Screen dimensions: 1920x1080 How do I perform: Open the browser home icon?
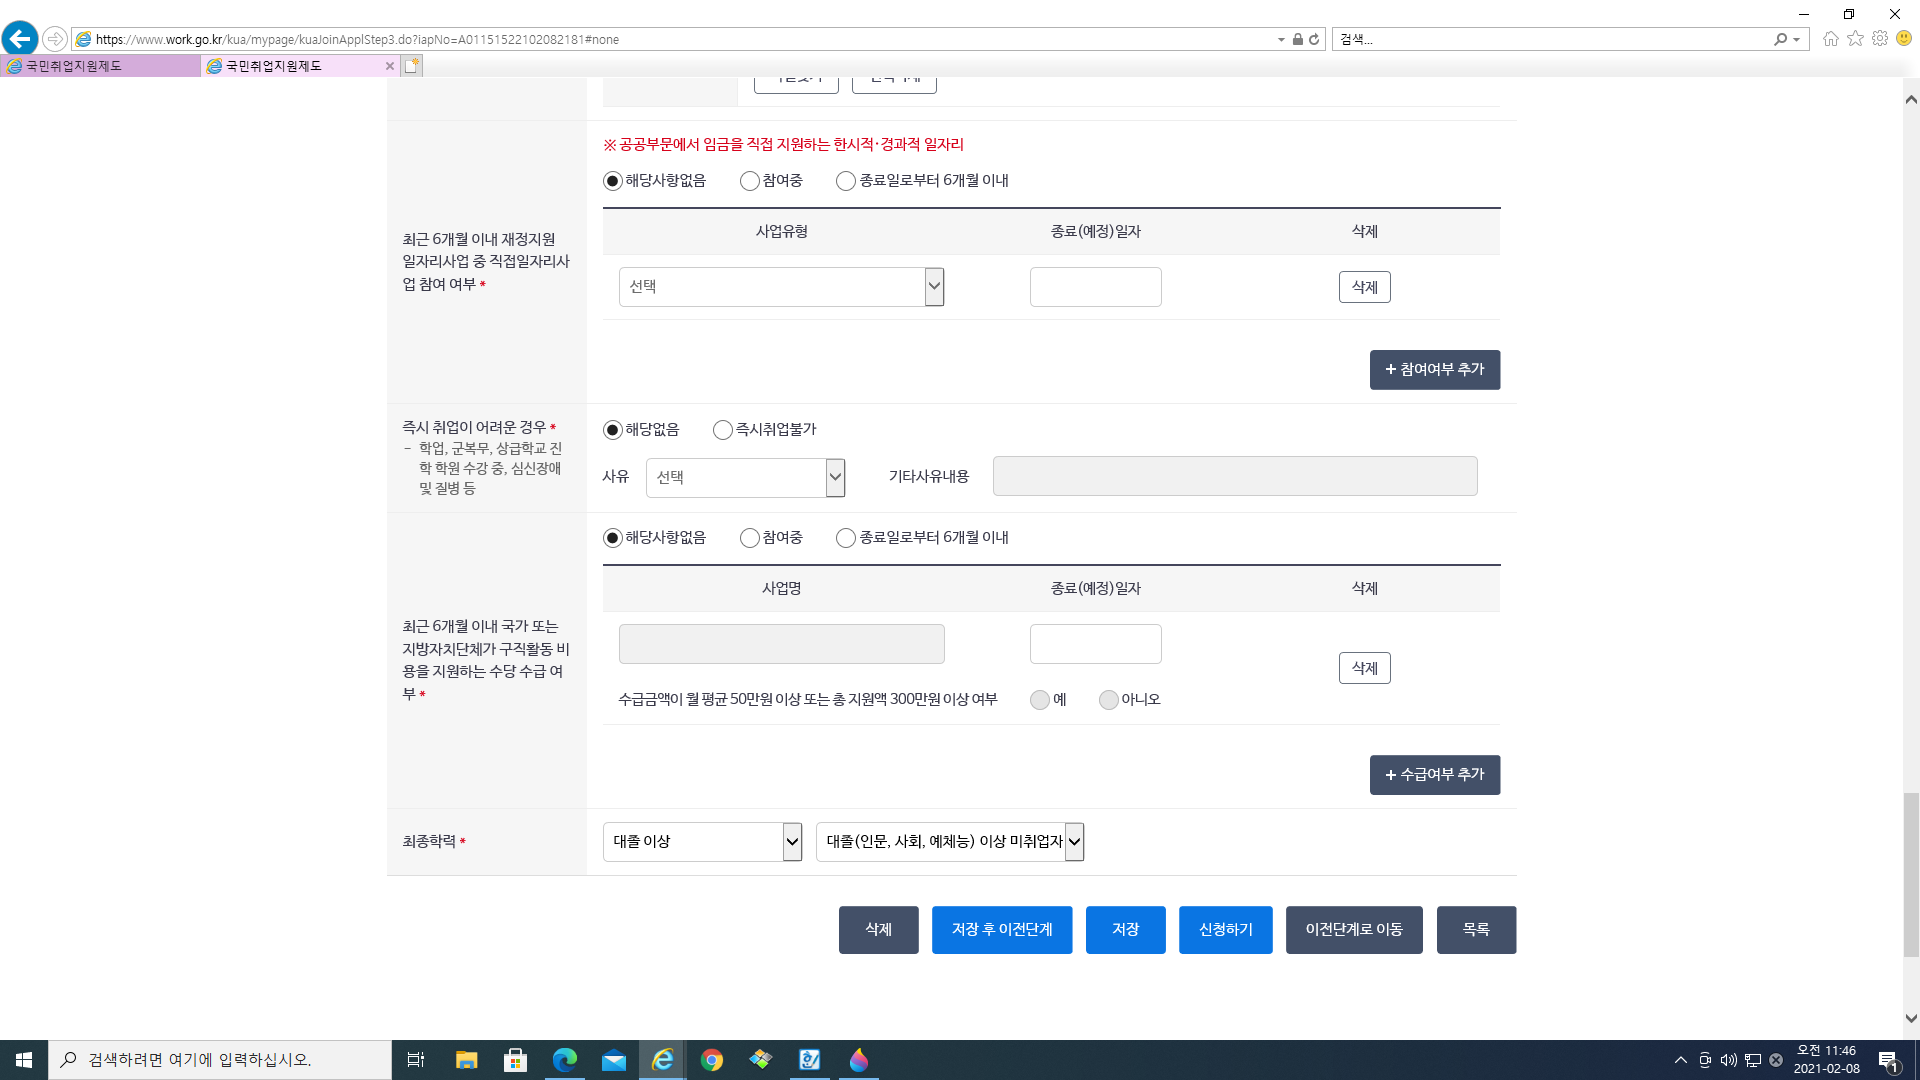pos(1830,39)
